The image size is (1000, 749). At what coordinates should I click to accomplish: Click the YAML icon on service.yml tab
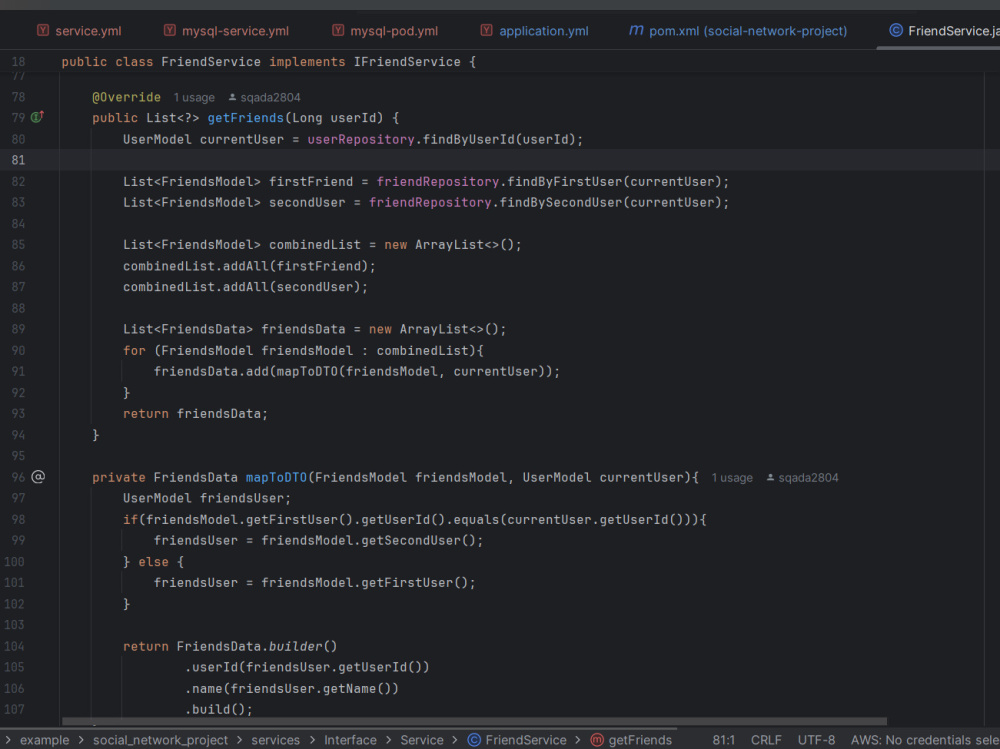pyautogui.click(x=43, y=30)
